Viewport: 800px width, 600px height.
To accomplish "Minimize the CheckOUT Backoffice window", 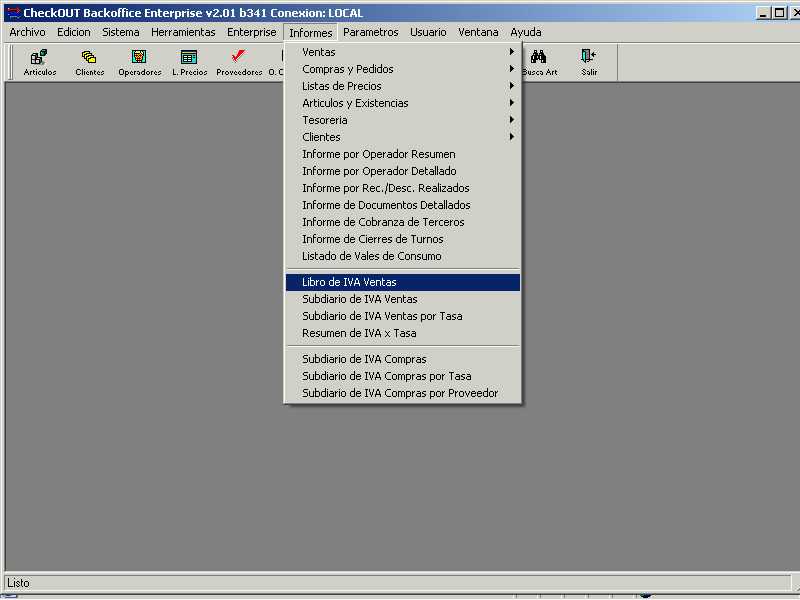I will (763, 13).
